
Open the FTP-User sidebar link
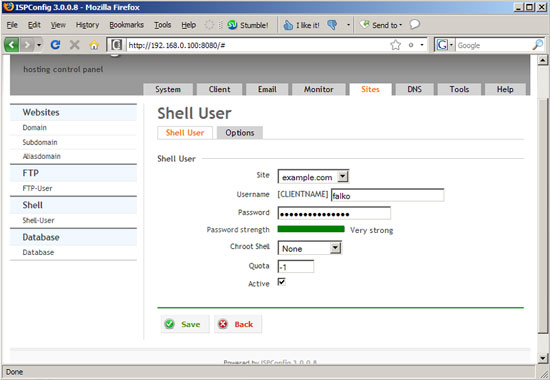(x=37, y=188)
